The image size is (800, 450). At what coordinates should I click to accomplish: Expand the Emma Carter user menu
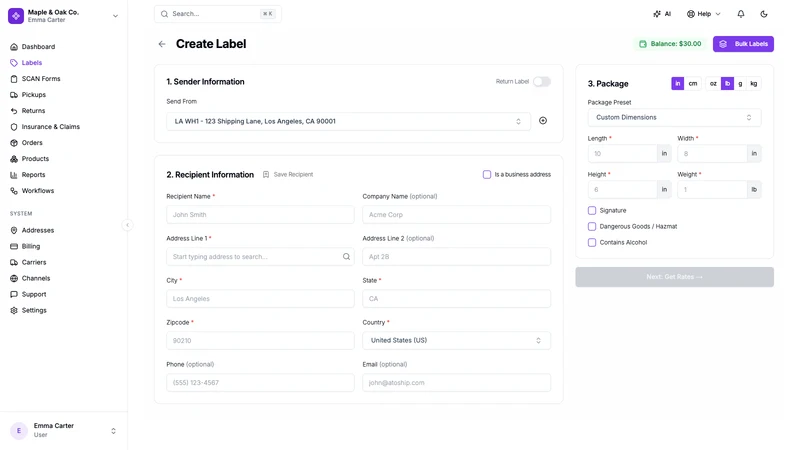113,431
